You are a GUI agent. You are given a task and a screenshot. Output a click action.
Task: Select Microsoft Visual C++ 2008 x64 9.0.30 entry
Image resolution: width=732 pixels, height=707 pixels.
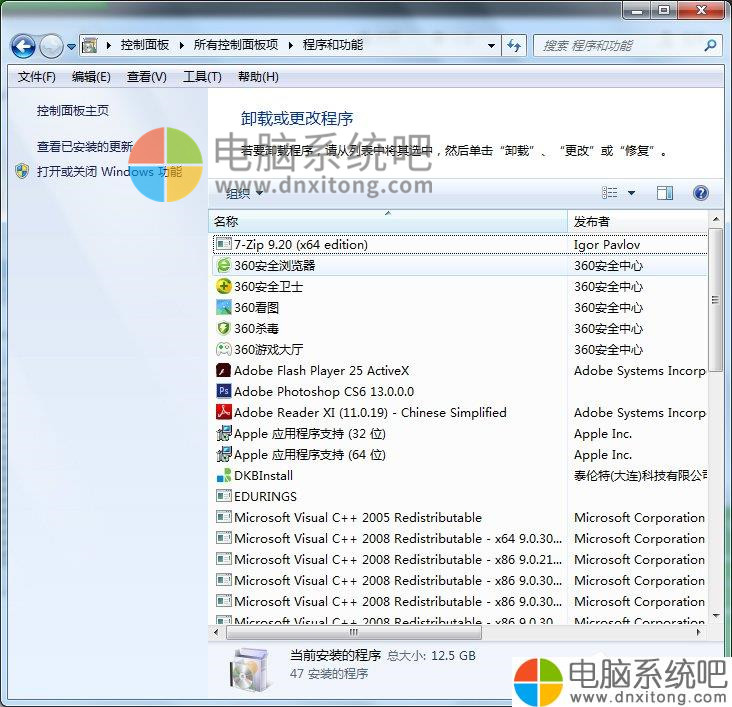[460, 538]
